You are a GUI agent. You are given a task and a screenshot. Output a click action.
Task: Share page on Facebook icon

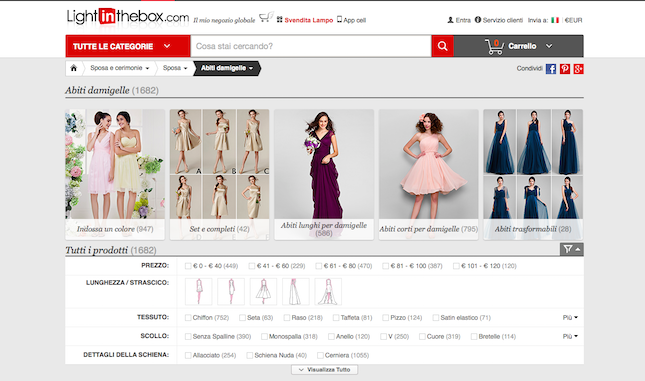[x=551, y=69]
